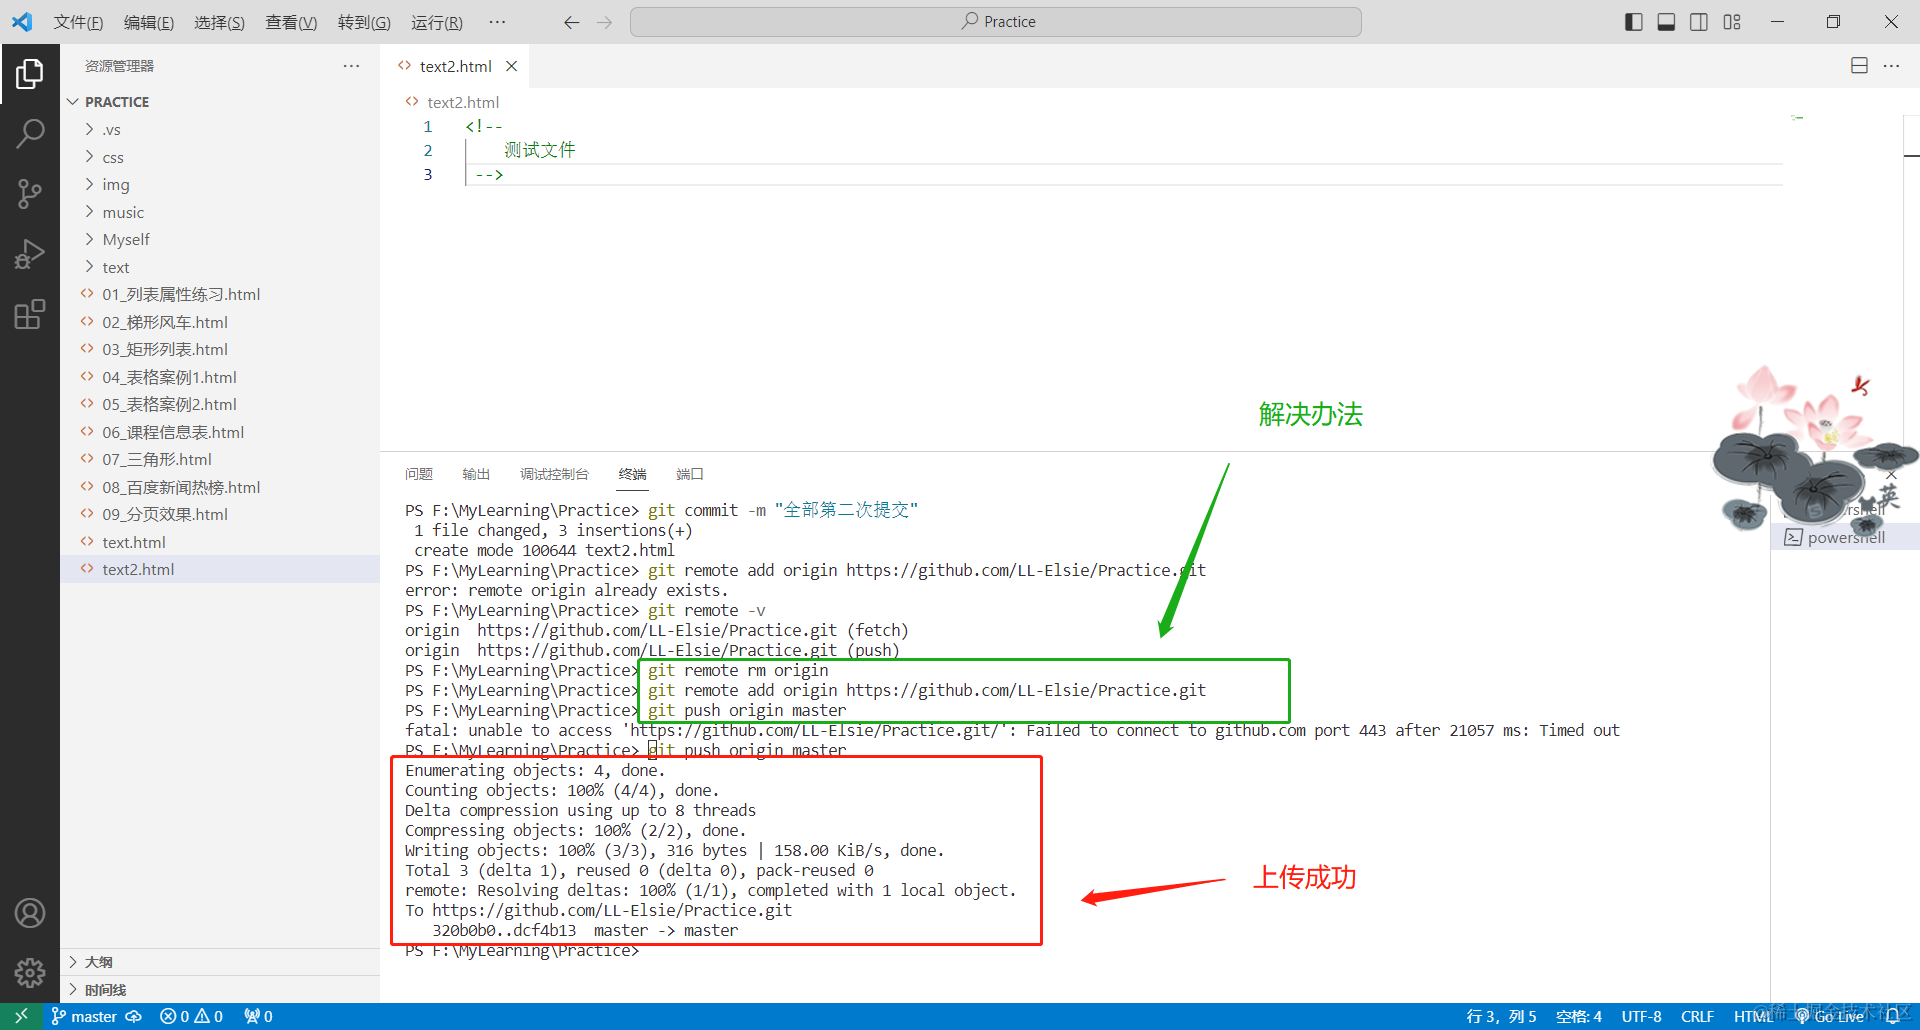Click the UTF-8 encoding indicator
This screenshot has height=1030, width=1920.
1641,1016
